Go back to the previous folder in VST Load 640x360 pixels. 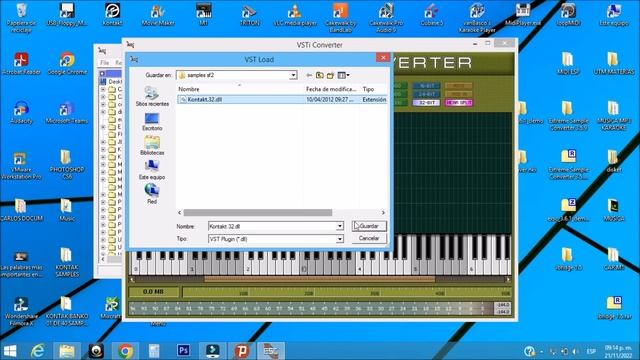(309, 75)
